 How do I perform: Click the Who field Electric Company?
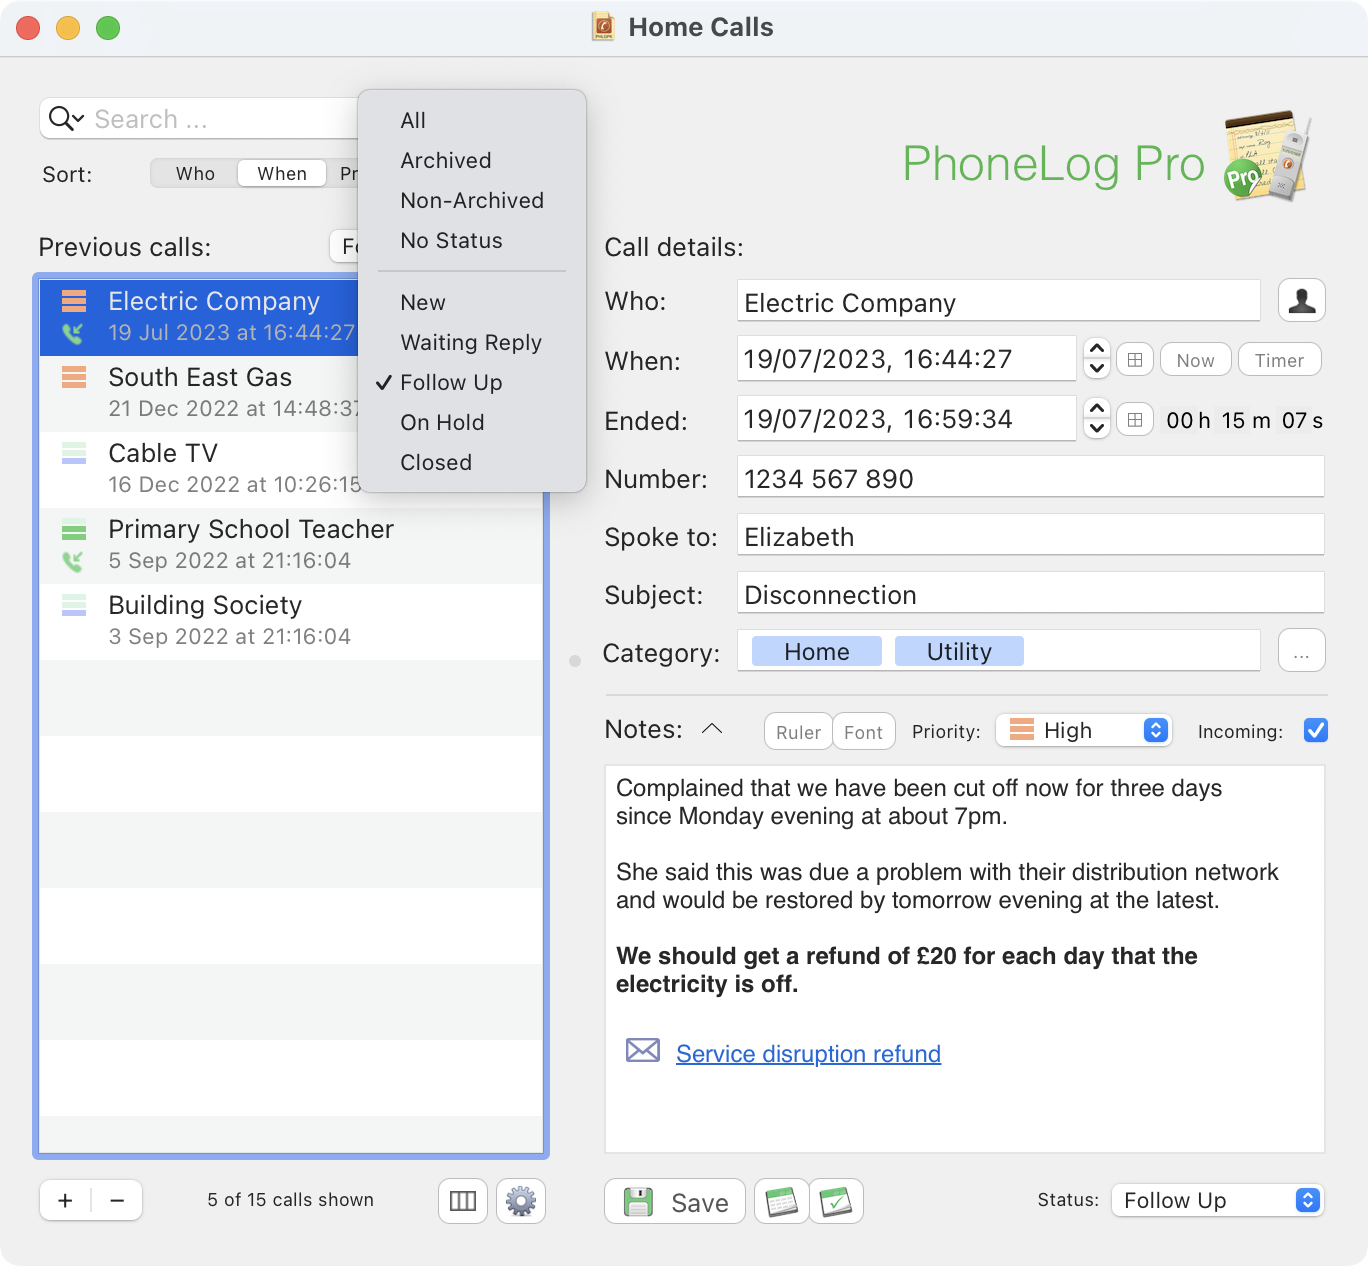998,301
